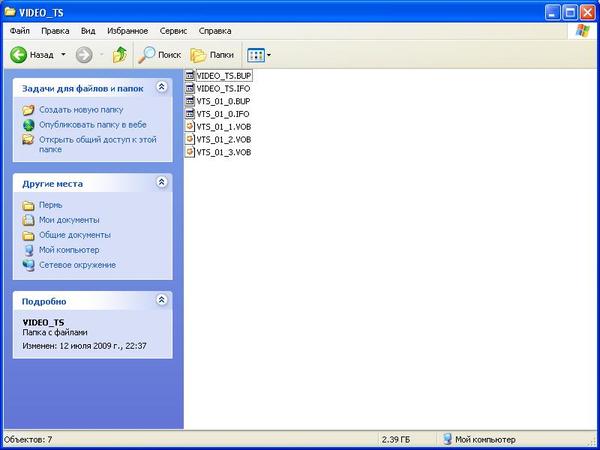Select file name VTS_01_3.VOB
The image size is (600, 450).
coord(223,152)
